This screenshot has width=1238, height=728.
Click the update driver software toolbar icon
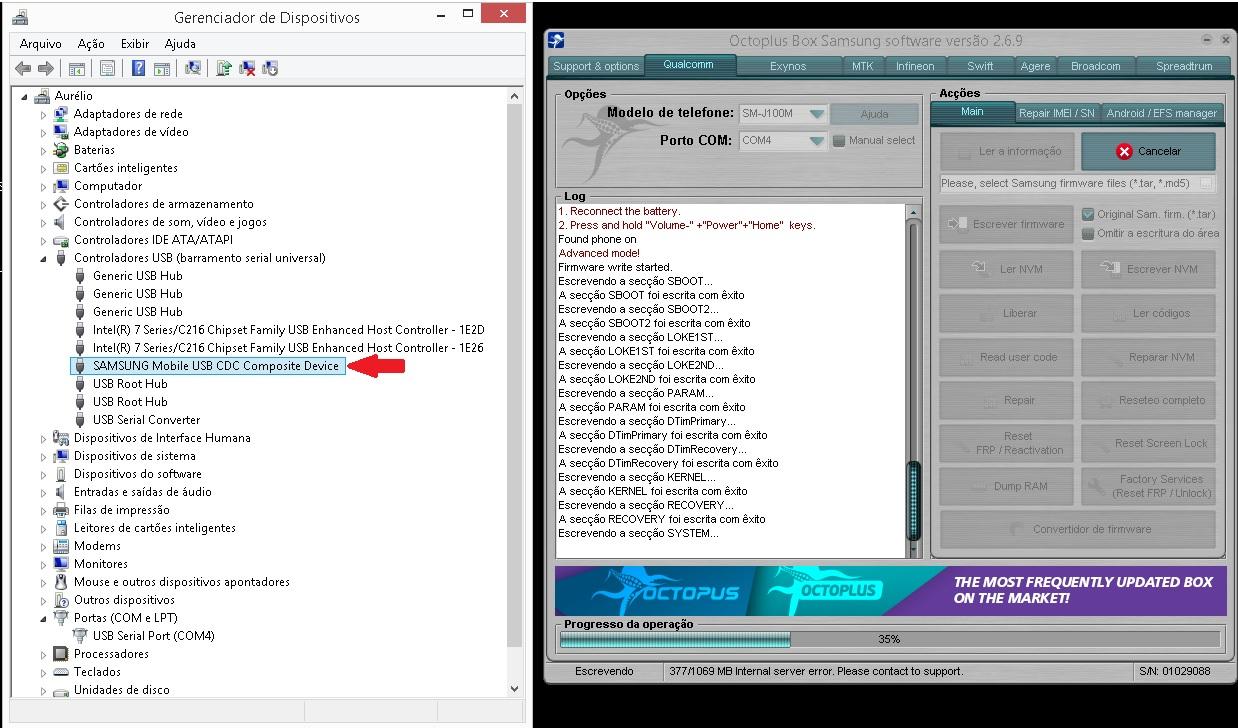[224, 68]
